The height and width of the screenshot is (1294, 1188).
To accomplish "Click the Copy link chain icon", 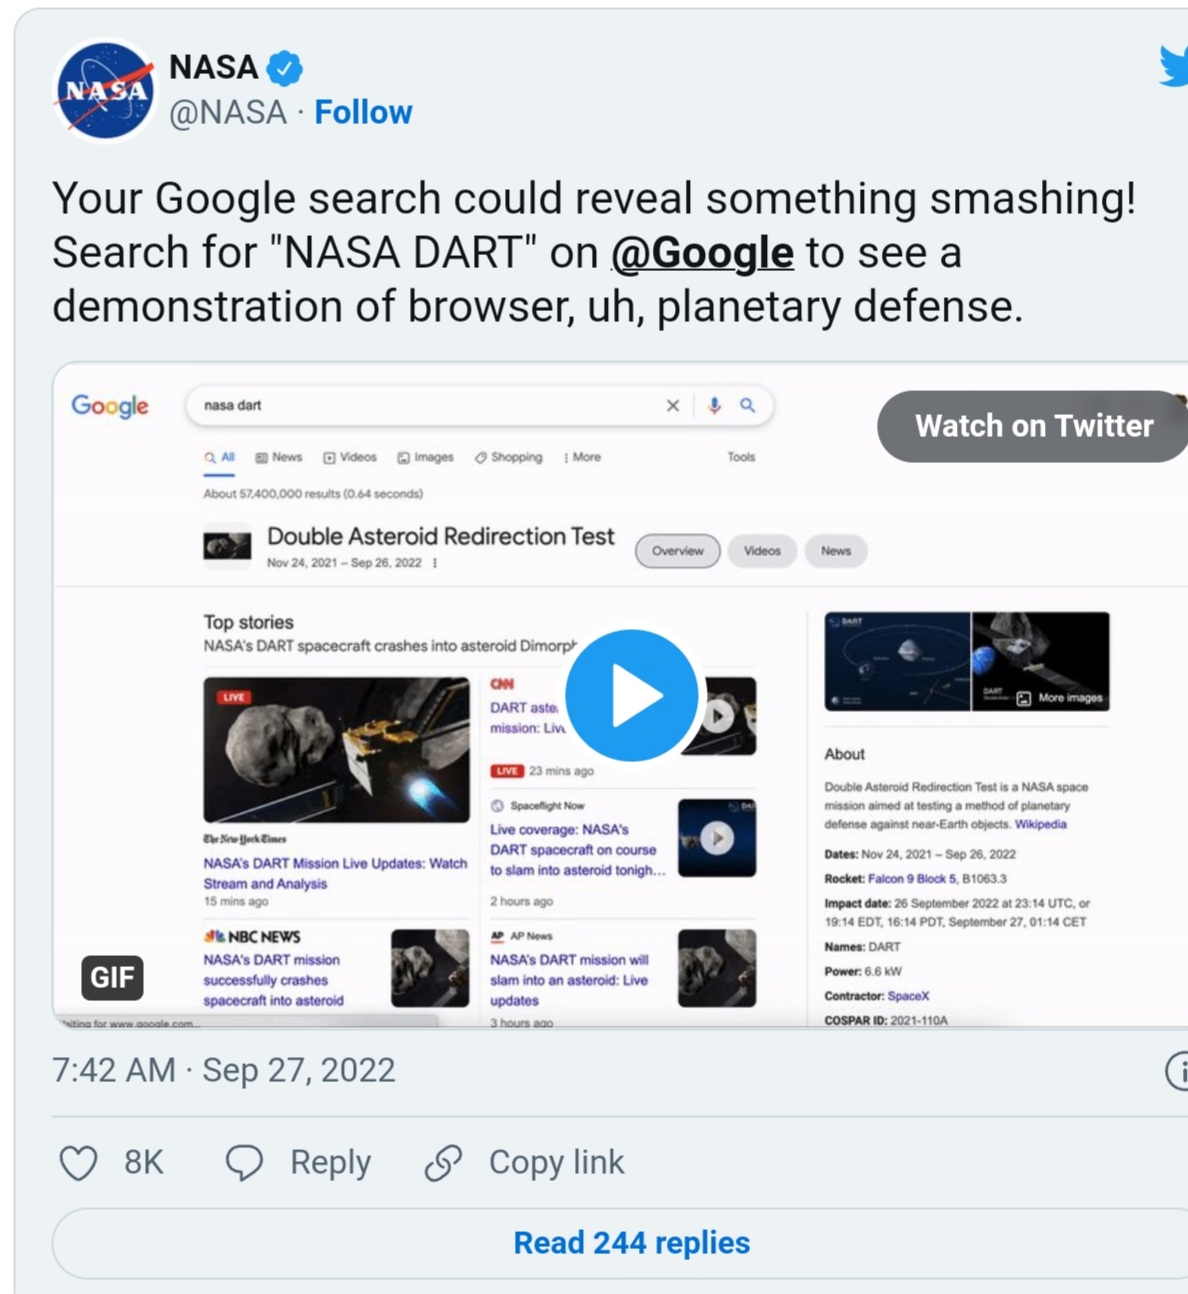I will click(443, 1163).
